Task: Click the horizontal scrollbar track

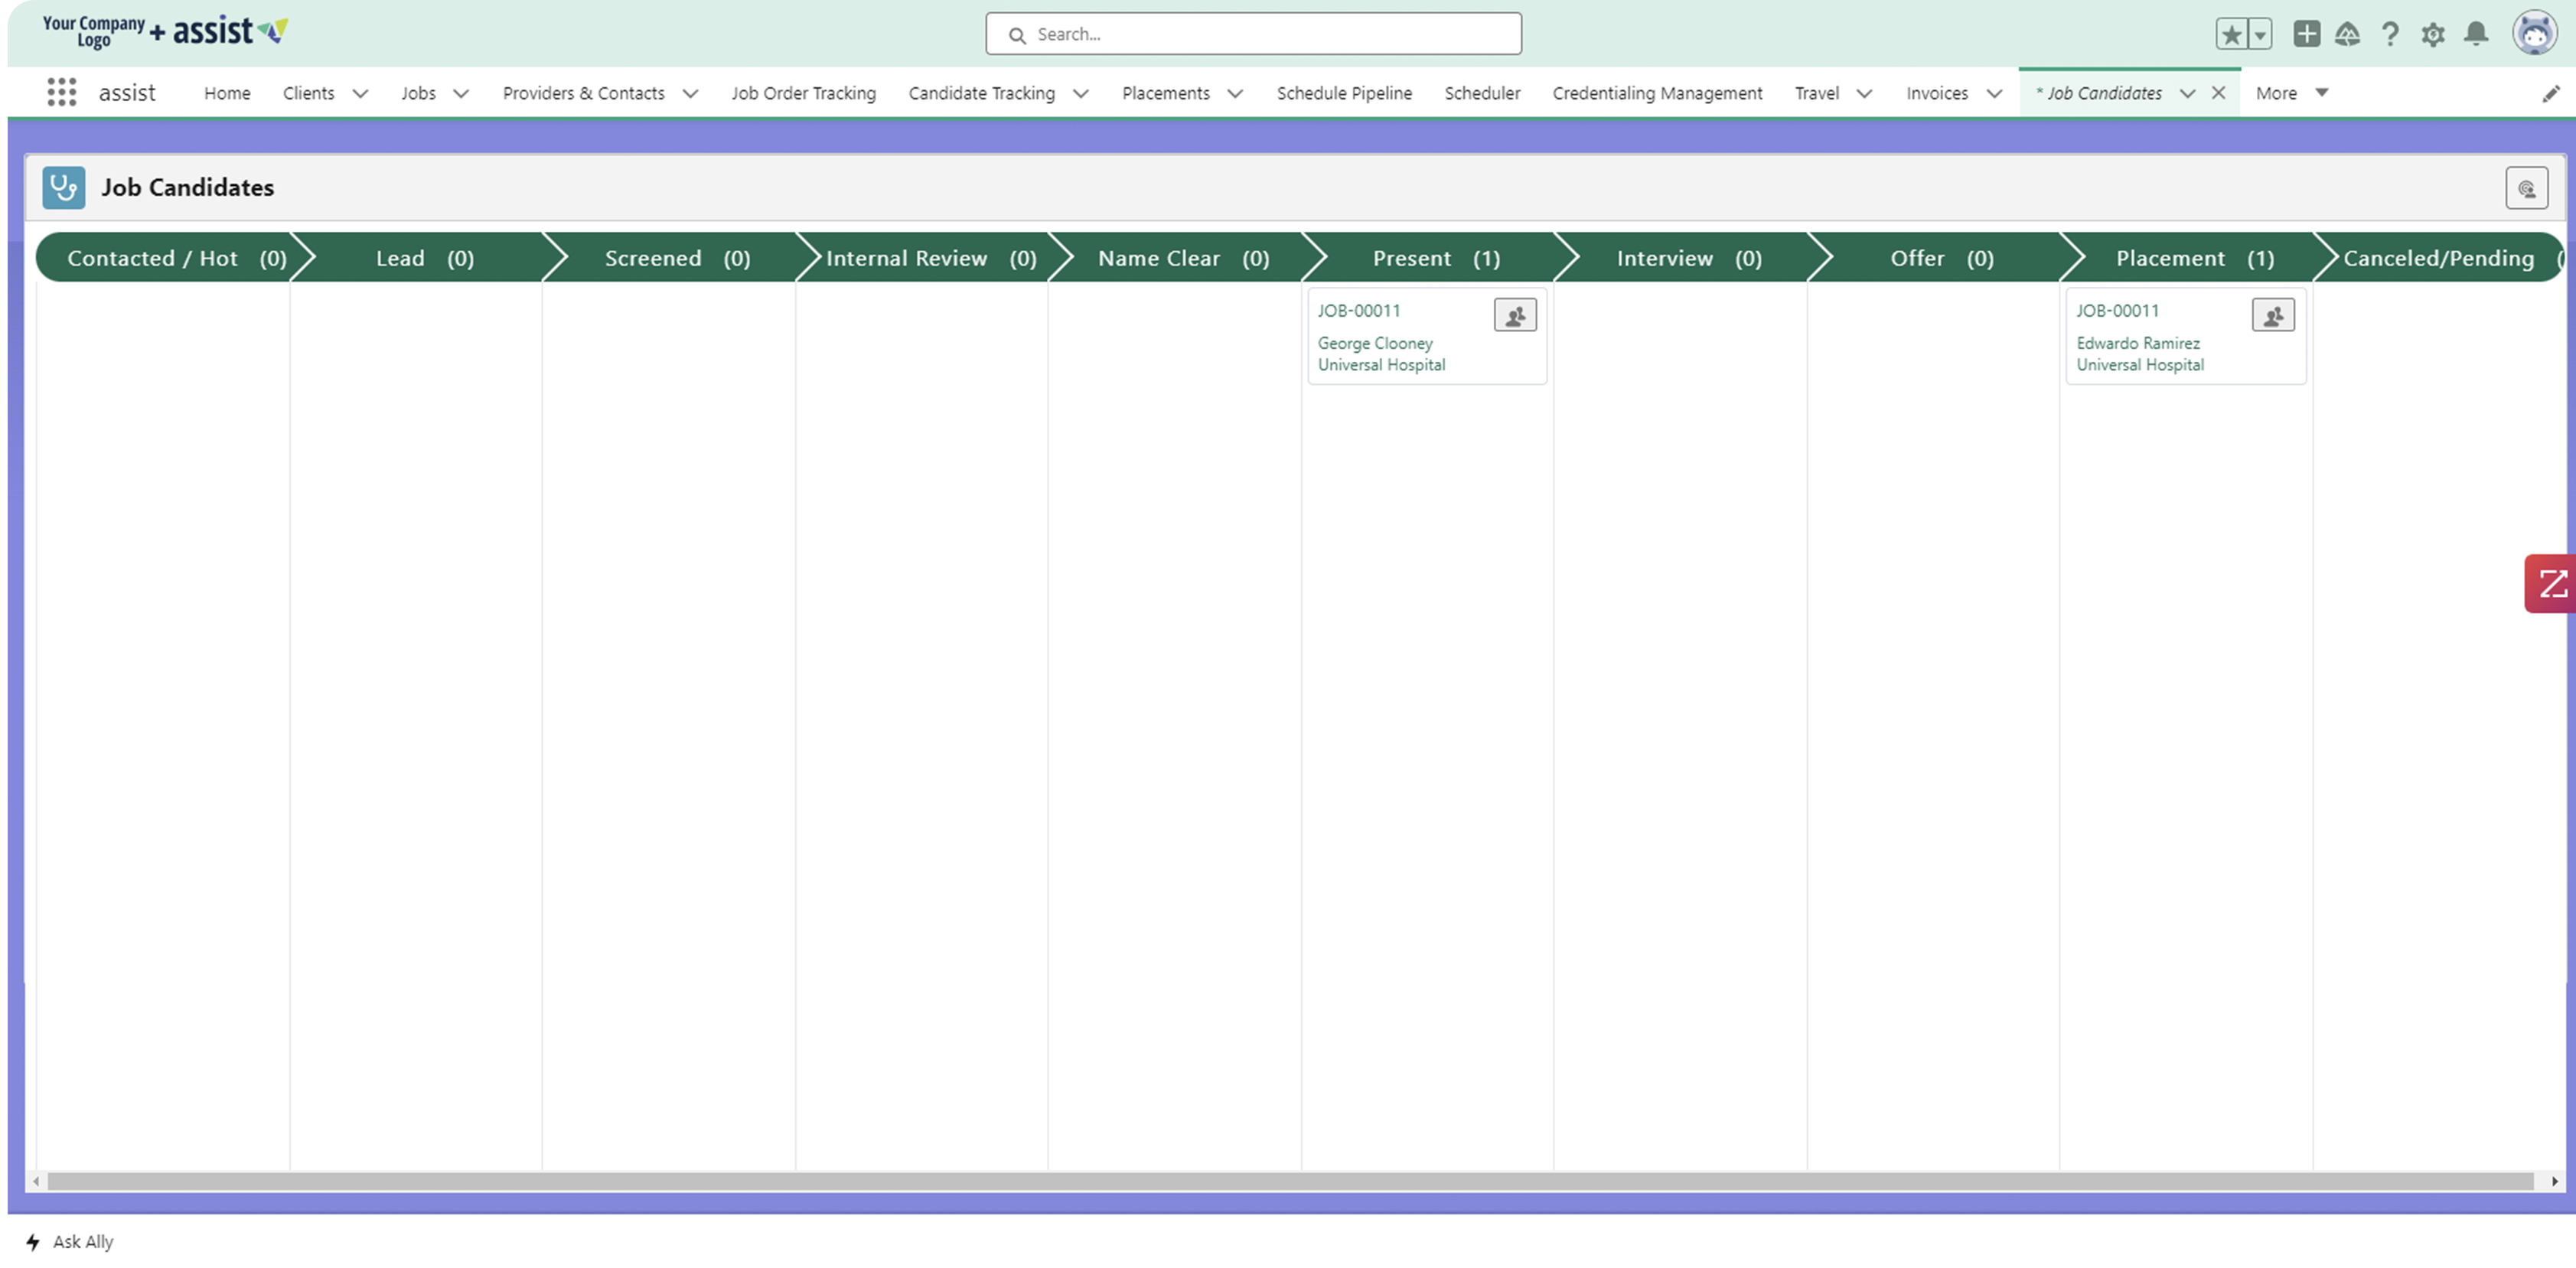Action: 1290,1181
